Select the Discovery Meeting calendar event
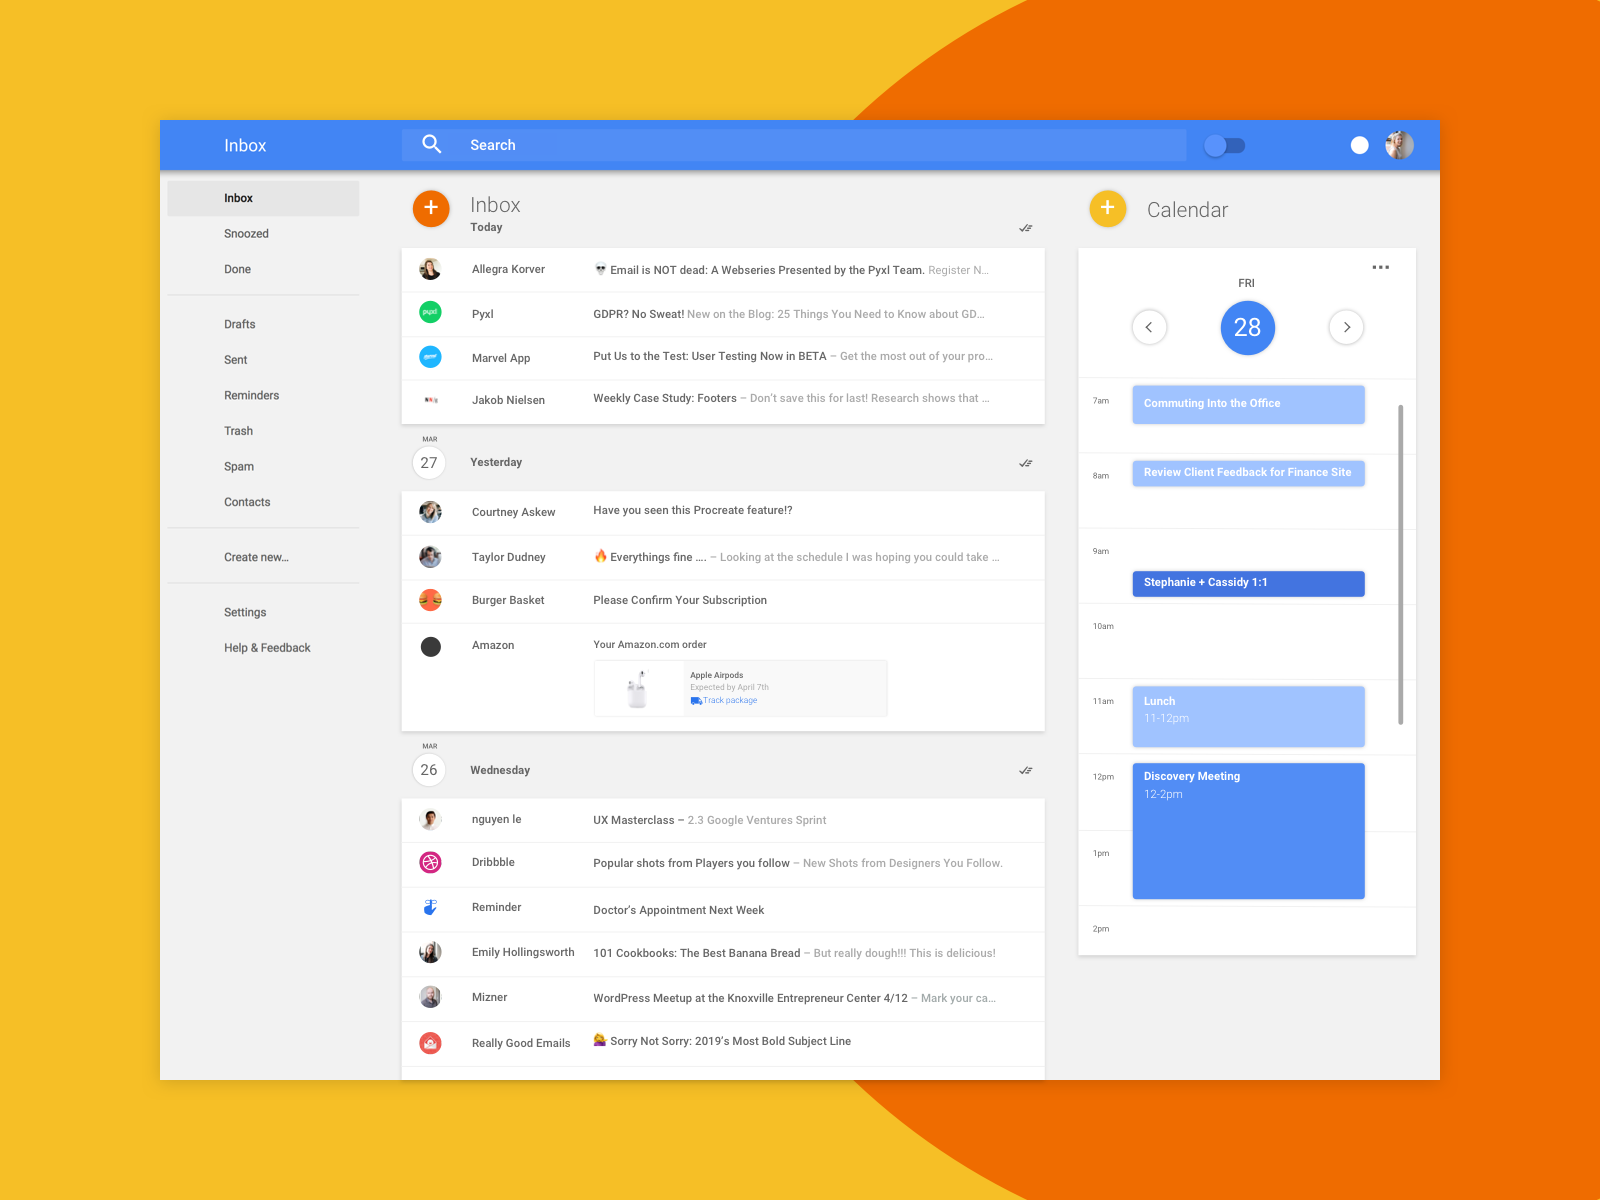 1248,830
